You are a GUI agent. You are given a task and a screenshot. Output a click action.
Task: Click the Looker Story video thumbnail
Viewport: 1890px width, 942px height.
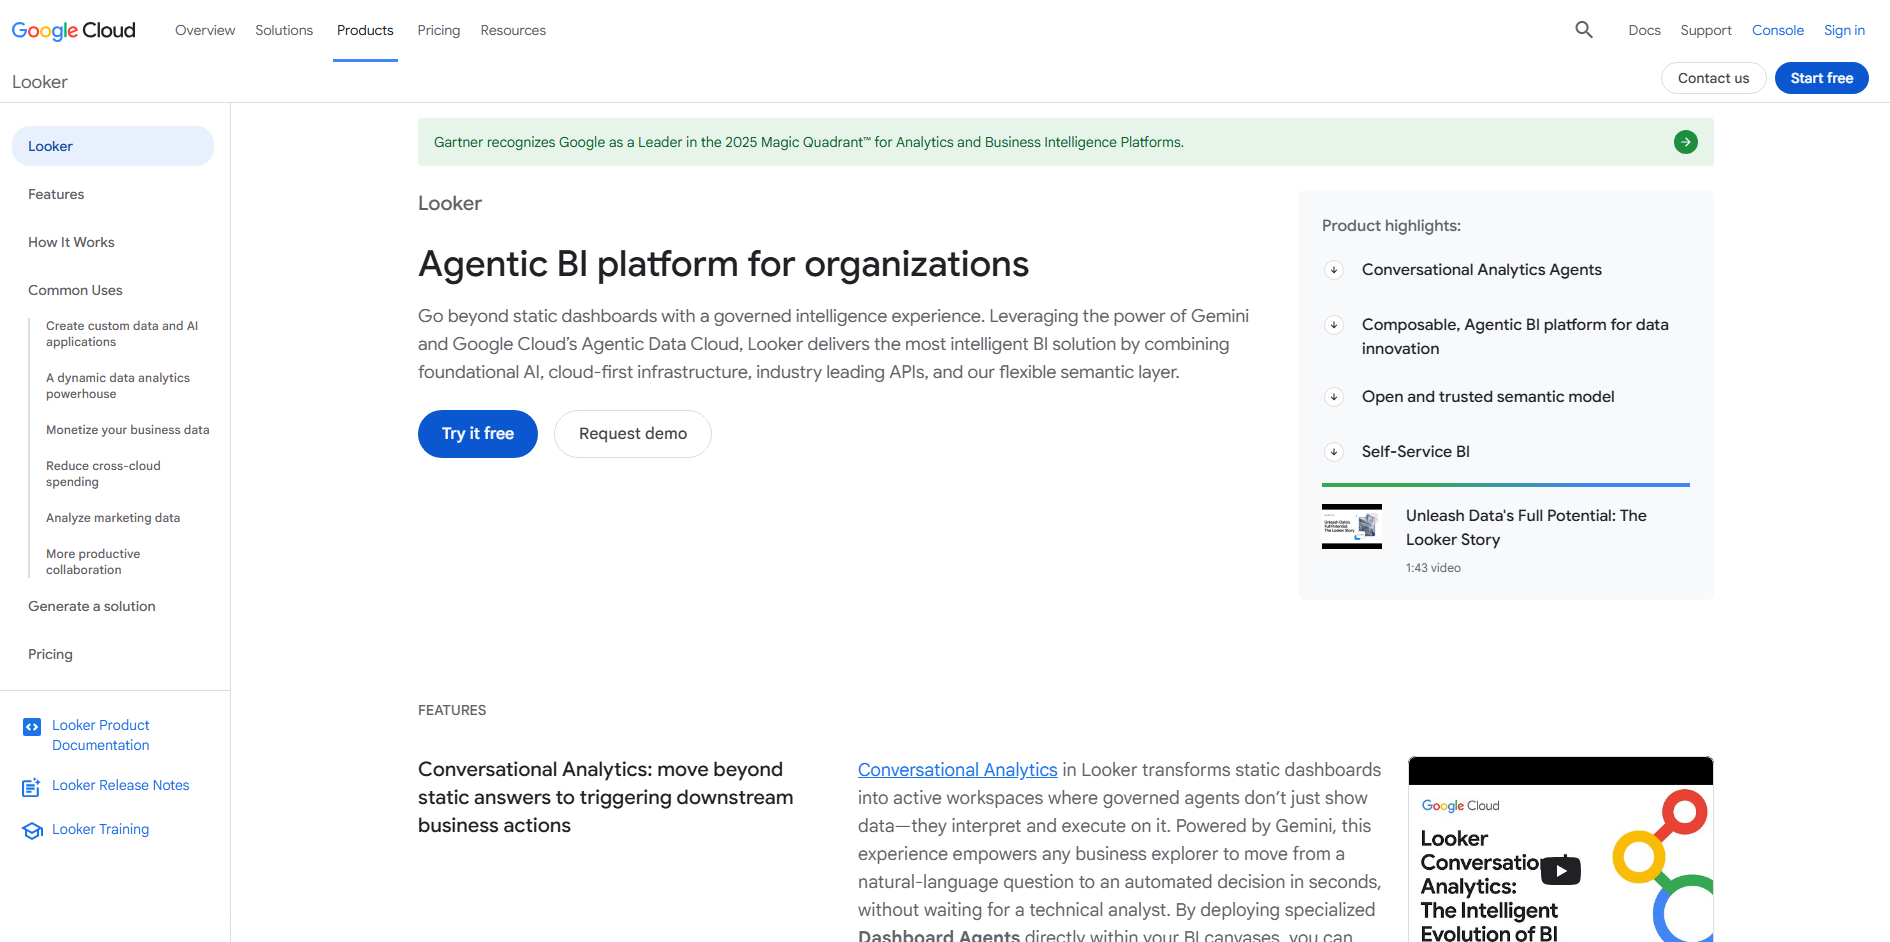pyautogui.click(x=1352, y=526)
